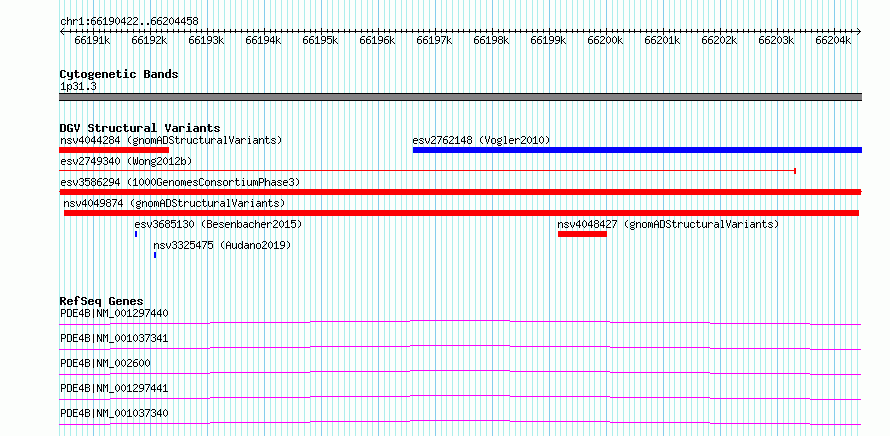Click the thin esv2749340 Wong2012b variant line
The width and height of the screenshot is (890, 436).
click(428, 170)
